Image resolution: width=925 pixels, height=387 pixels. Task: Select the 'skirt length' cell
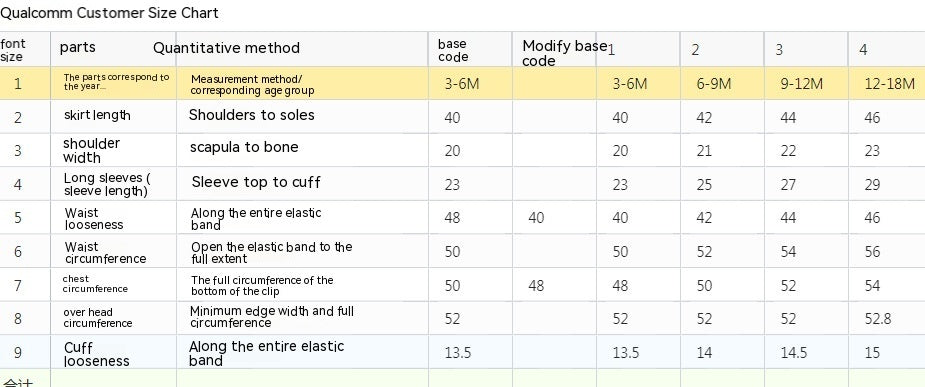point(113,116)
